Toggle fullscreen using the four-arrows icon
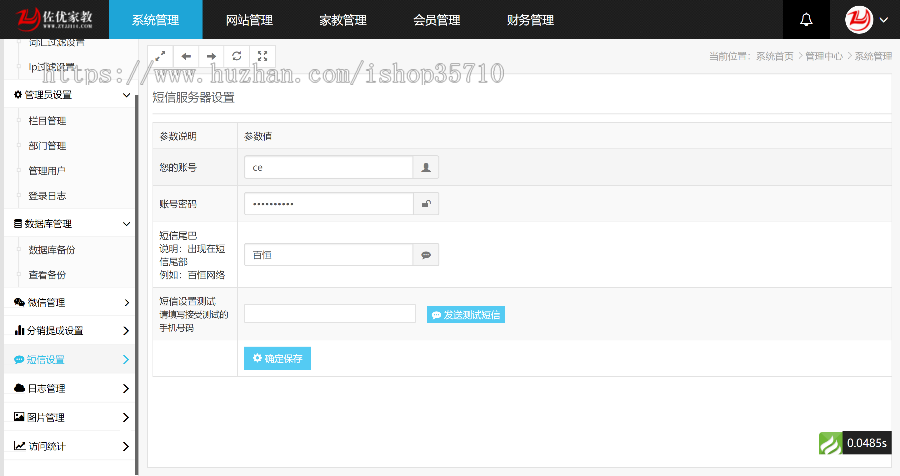The width and height of the screenshot is (900, 476). 262,56
